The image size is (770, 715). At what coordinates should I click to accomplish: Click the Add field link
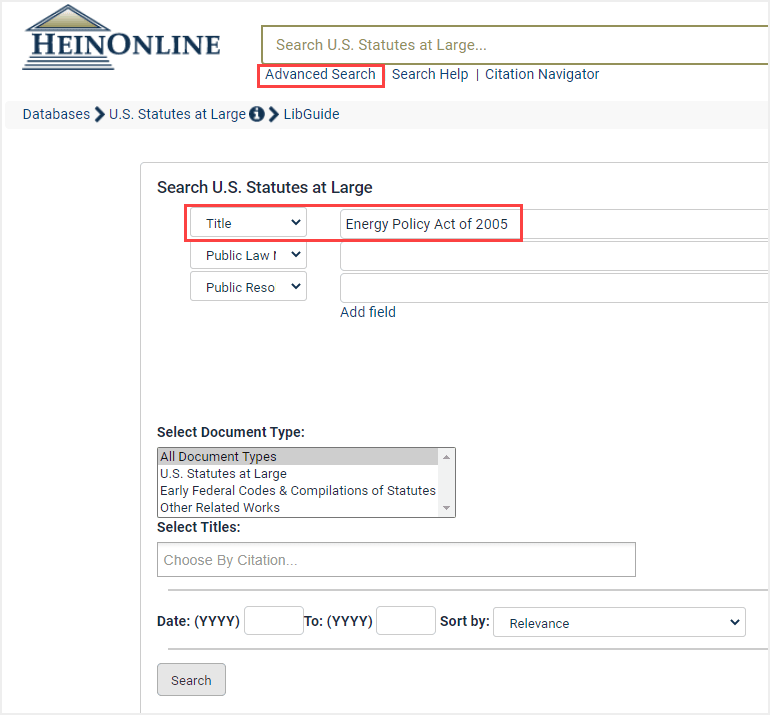click(368, 312)
